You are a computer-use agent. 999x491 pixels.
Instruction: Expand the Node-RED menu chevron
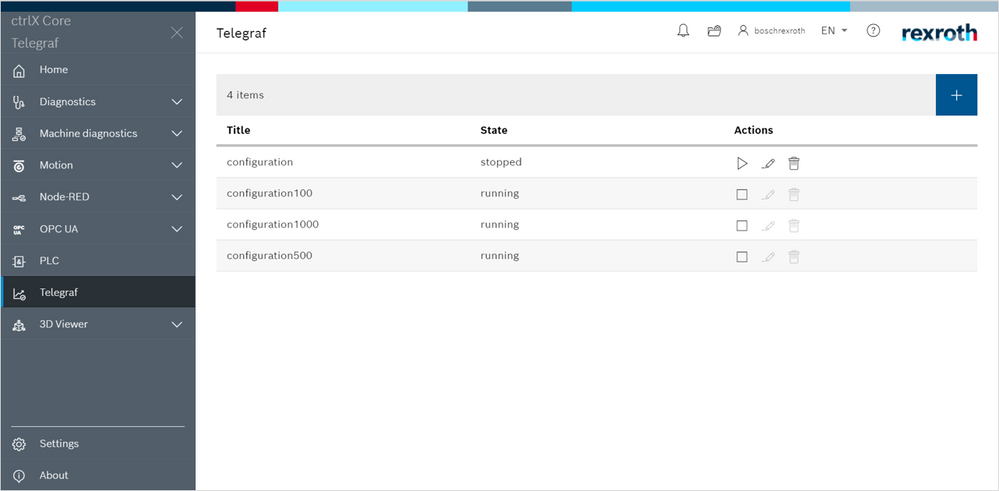pos(177,197)
